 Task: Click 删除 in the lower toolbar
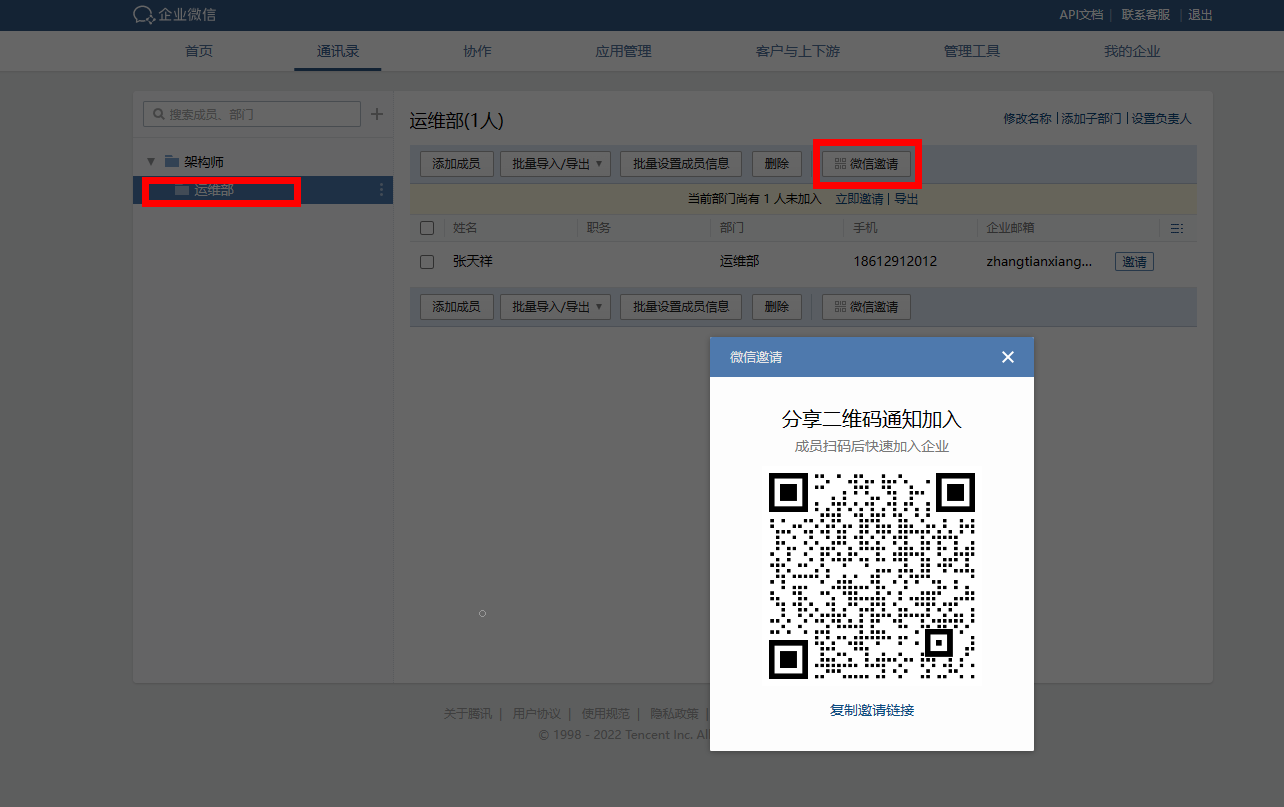point(777,307)
